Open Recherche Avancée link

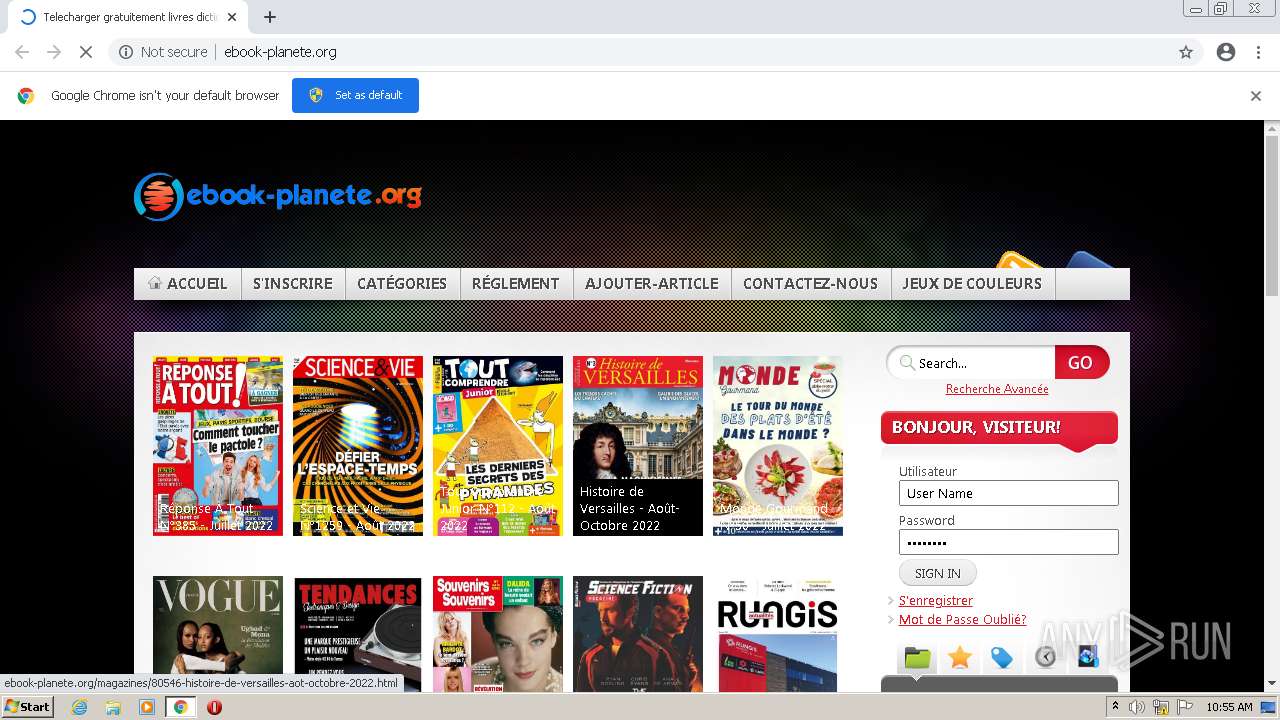[x=997, y=389]
